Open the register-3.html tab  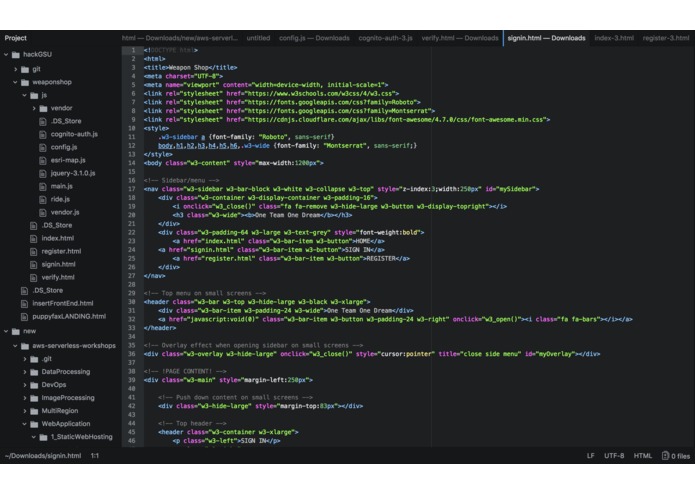[666, 38]
